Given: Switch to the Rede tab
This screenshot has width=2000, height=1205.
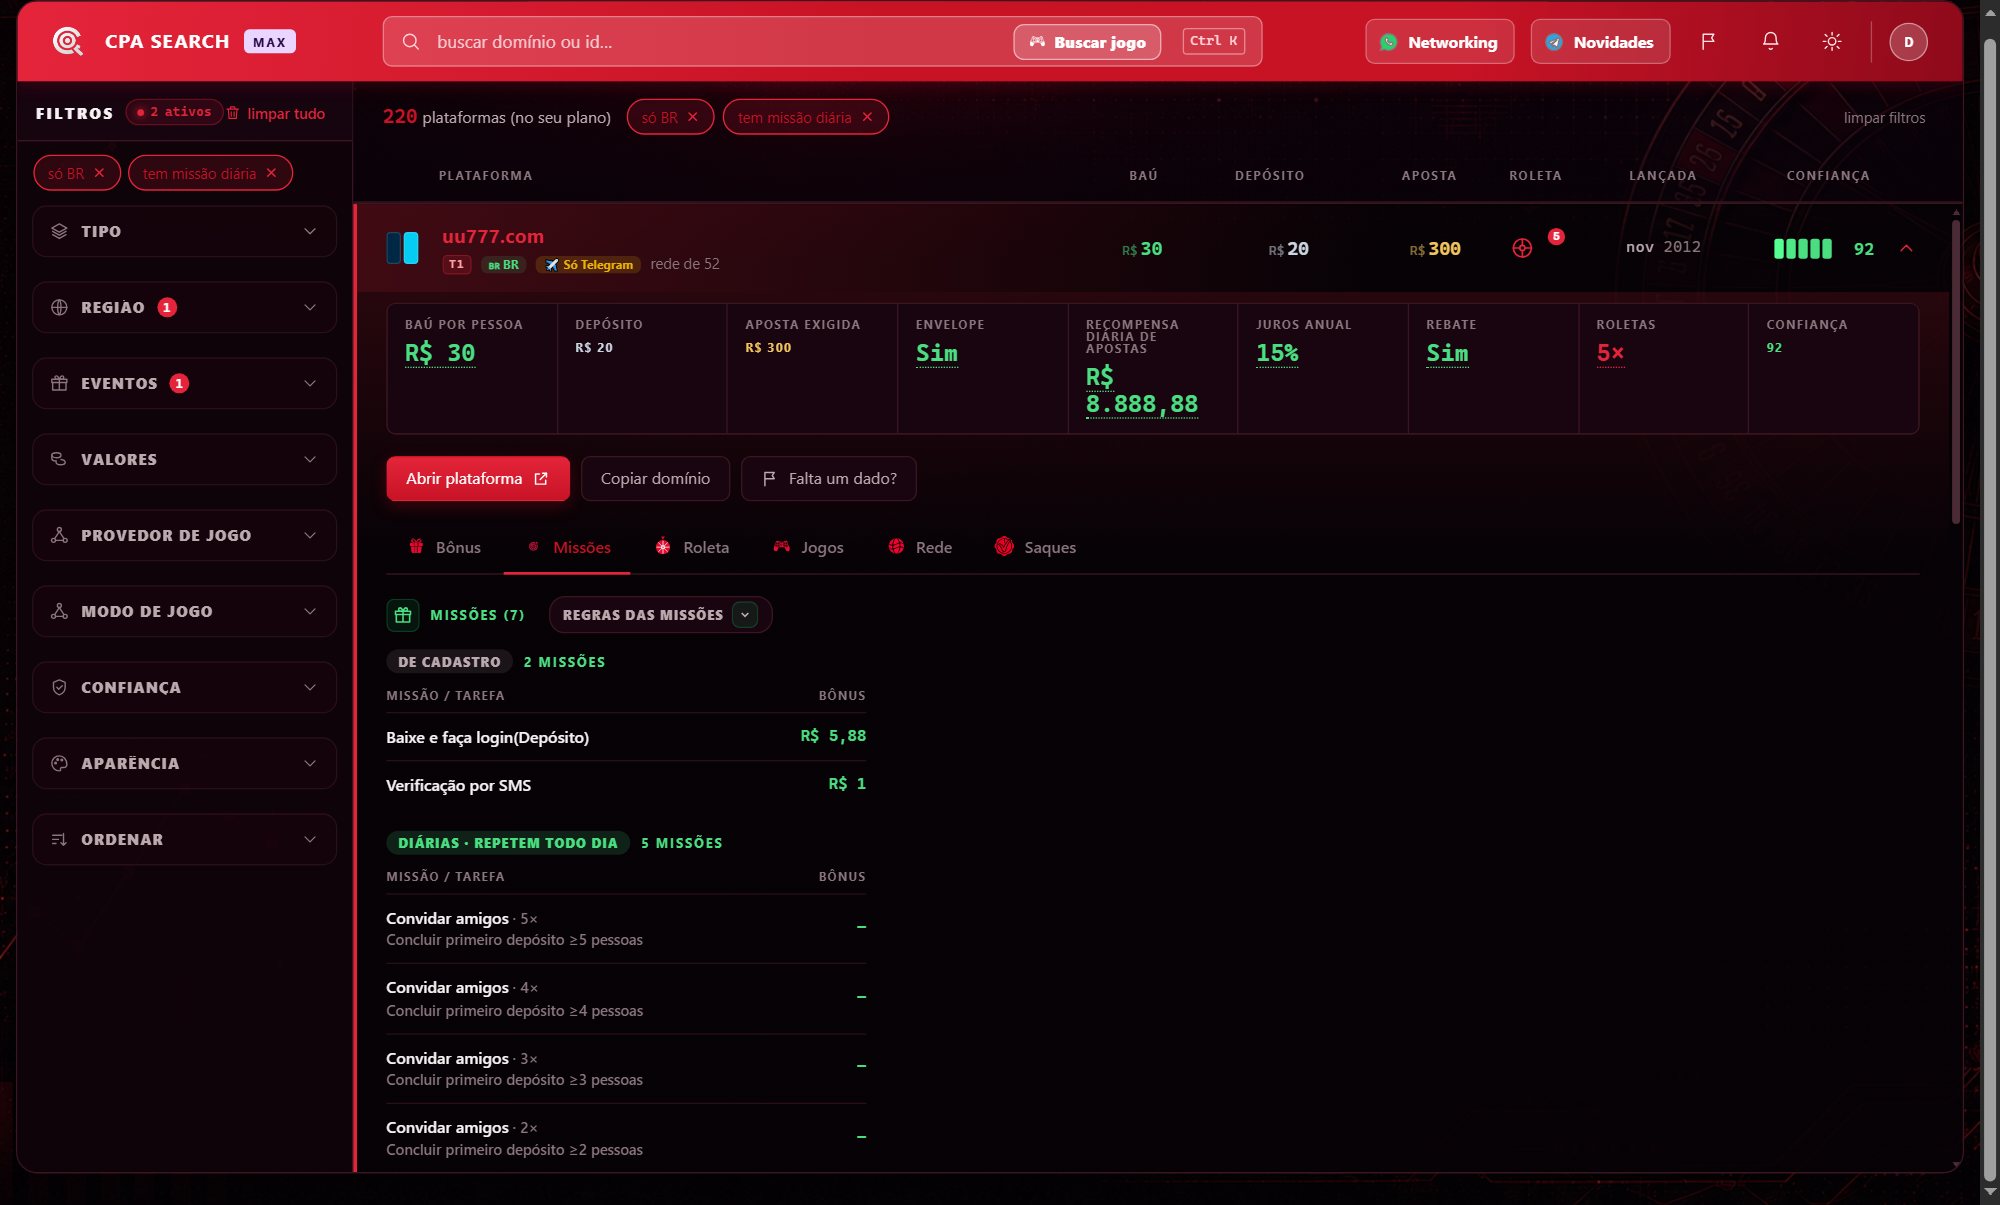Looking at the screenshot, I should click(920, 547).
